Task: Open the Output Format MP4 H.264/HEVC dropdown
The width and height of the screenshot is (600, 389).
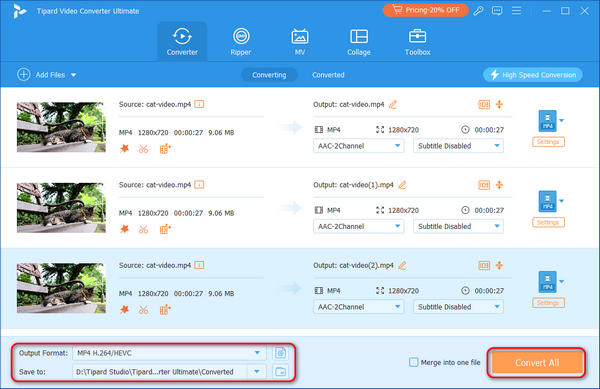Action: coord(169,353)
